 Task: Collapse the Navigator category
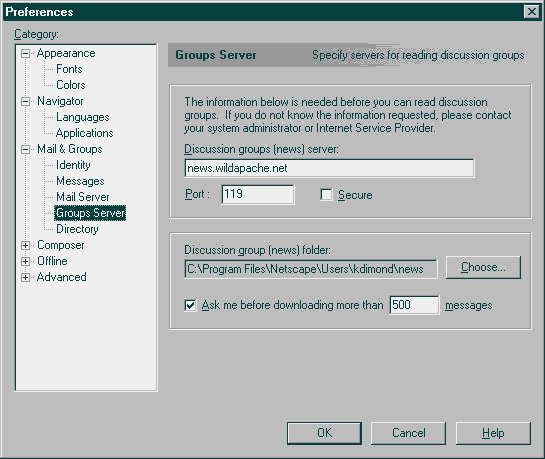click(25, 101)
